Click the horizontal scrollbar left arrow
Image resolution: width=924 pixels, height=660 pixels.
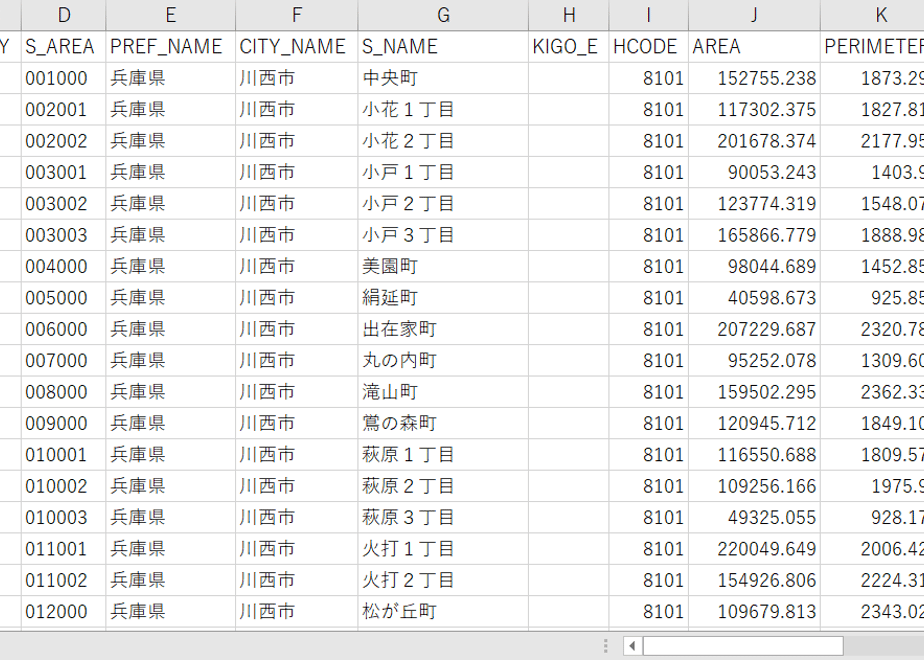coord(632,646)
